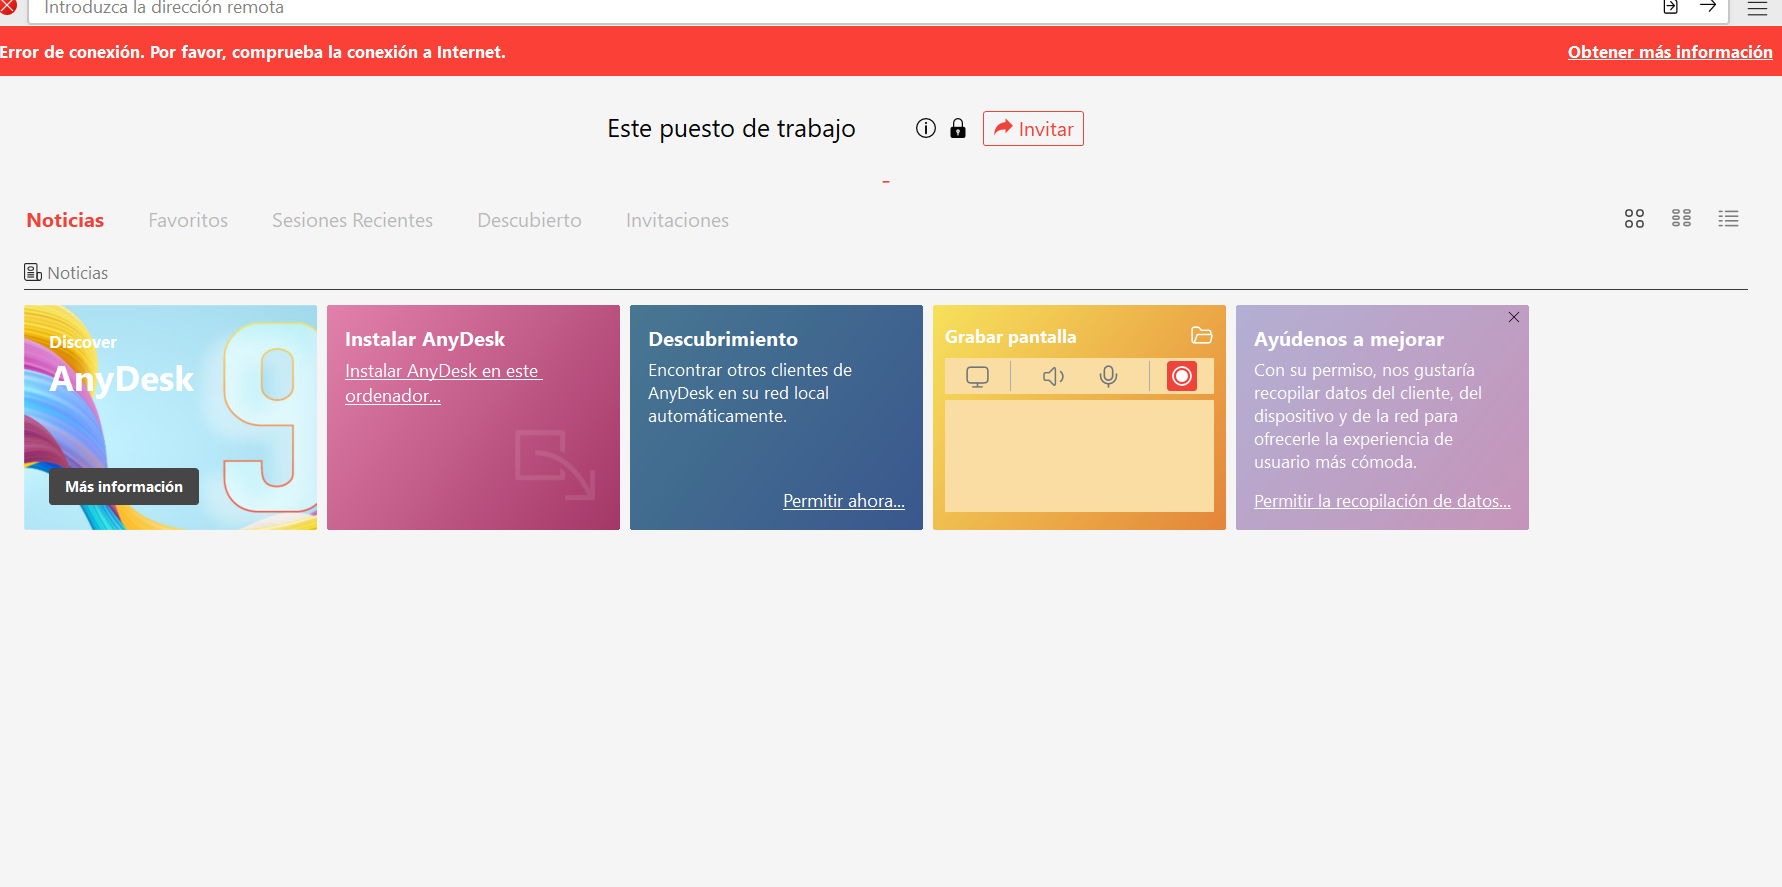This screenshot has width=1782, height=887.
Task: Start screen recording with red button
Action: pyautogui.click(x=1181, y=376)
